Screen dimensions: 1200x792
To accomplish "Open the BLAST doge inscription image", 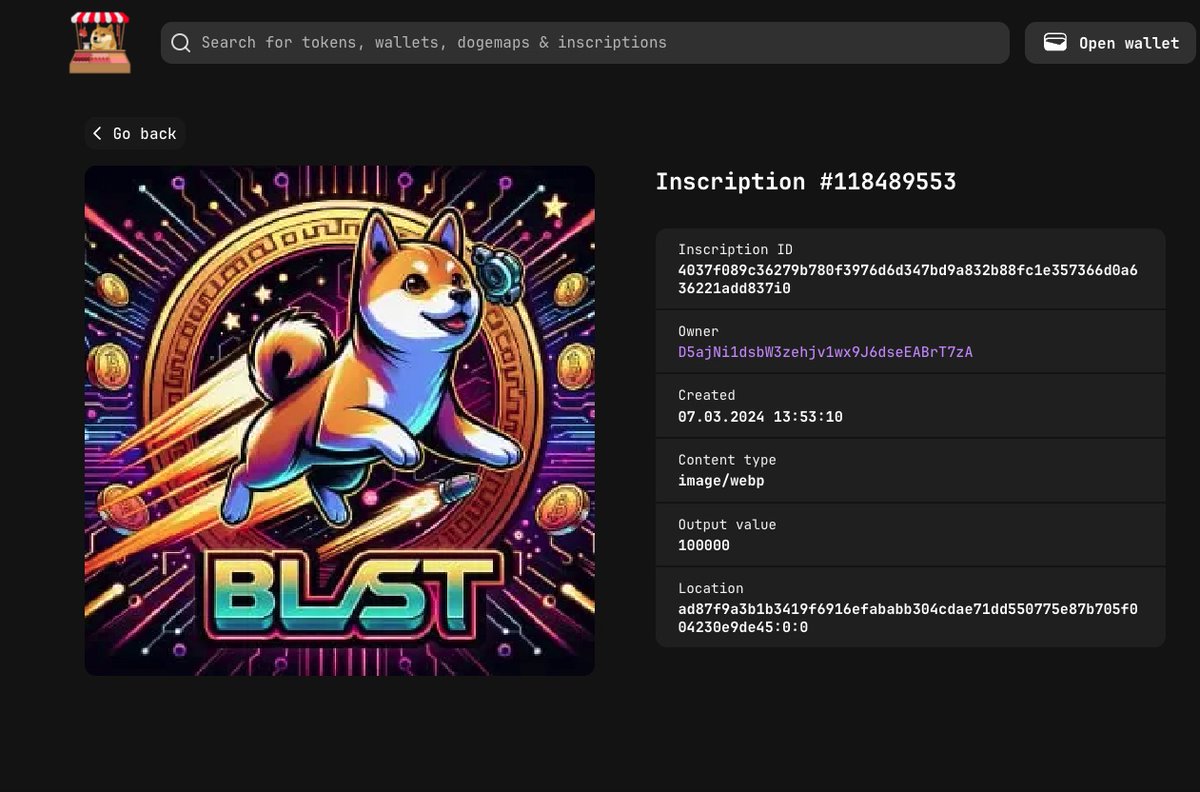I will (340, 420).
